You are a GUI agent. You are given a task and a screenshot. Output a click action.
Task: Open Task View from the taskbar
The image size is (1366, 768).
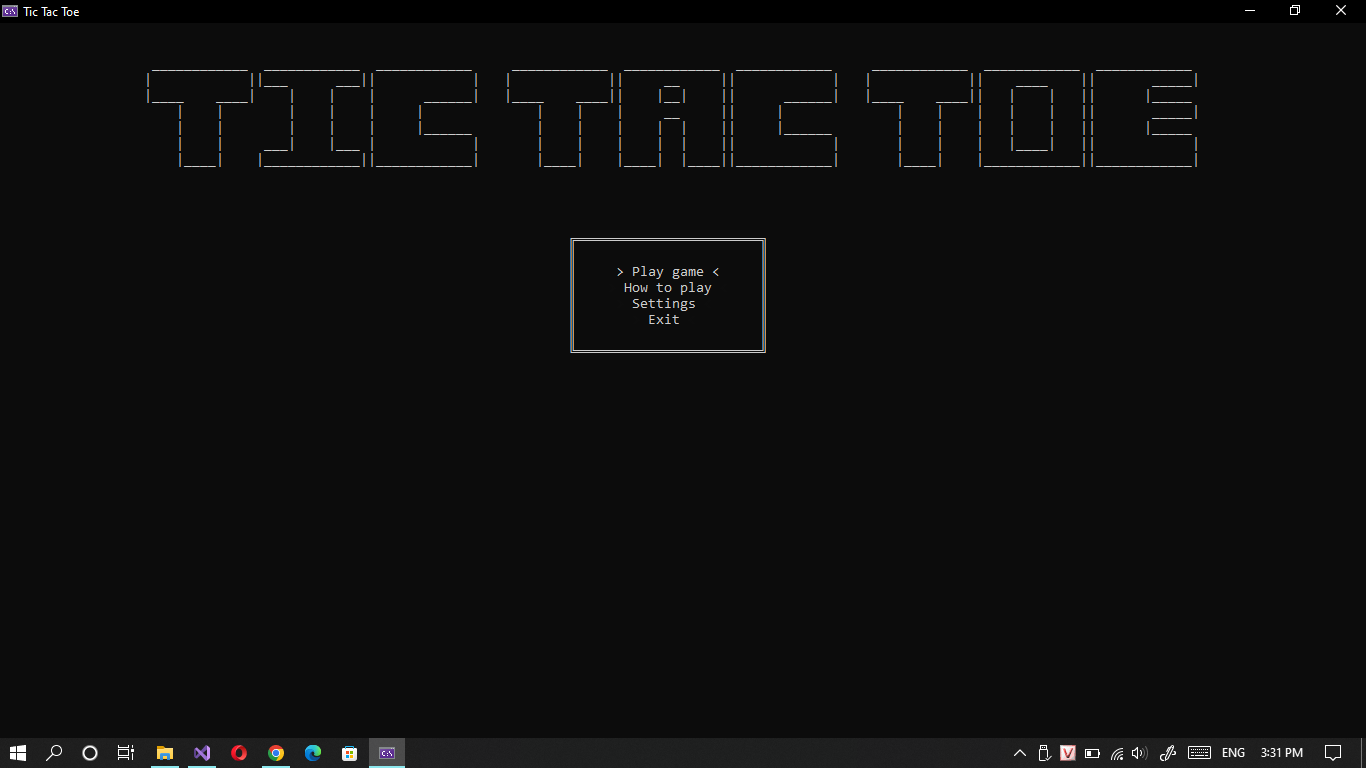pyautogui.click(x=125, y=753)
